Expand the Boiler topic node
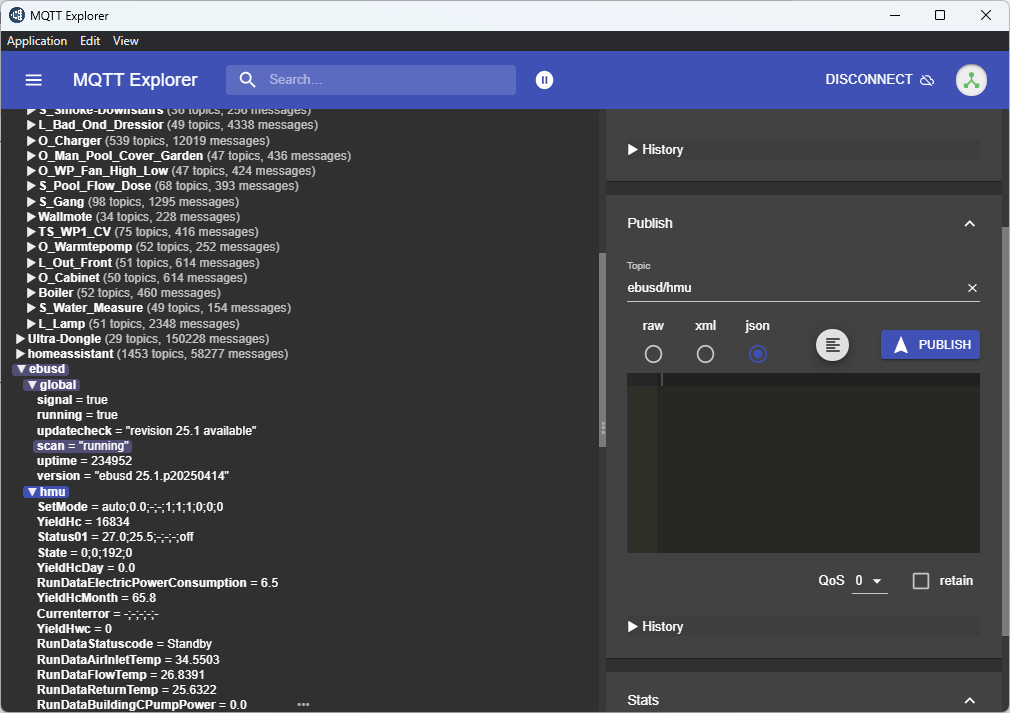Viewport: 1010px width, 713px height. click(31, 293)
